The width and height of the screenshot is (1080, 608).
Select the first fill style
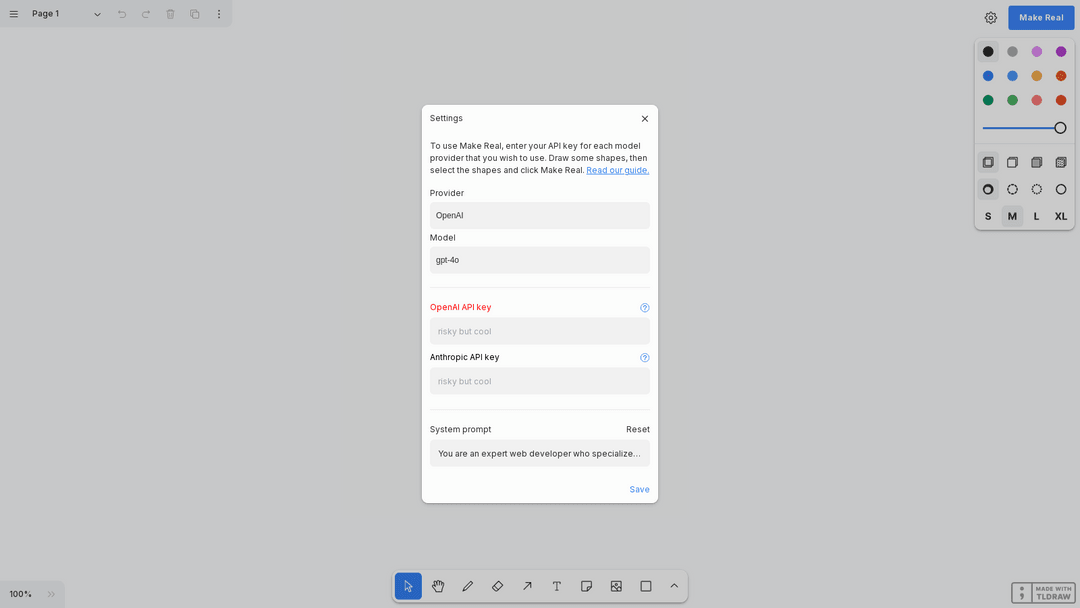tap(988, 163)
